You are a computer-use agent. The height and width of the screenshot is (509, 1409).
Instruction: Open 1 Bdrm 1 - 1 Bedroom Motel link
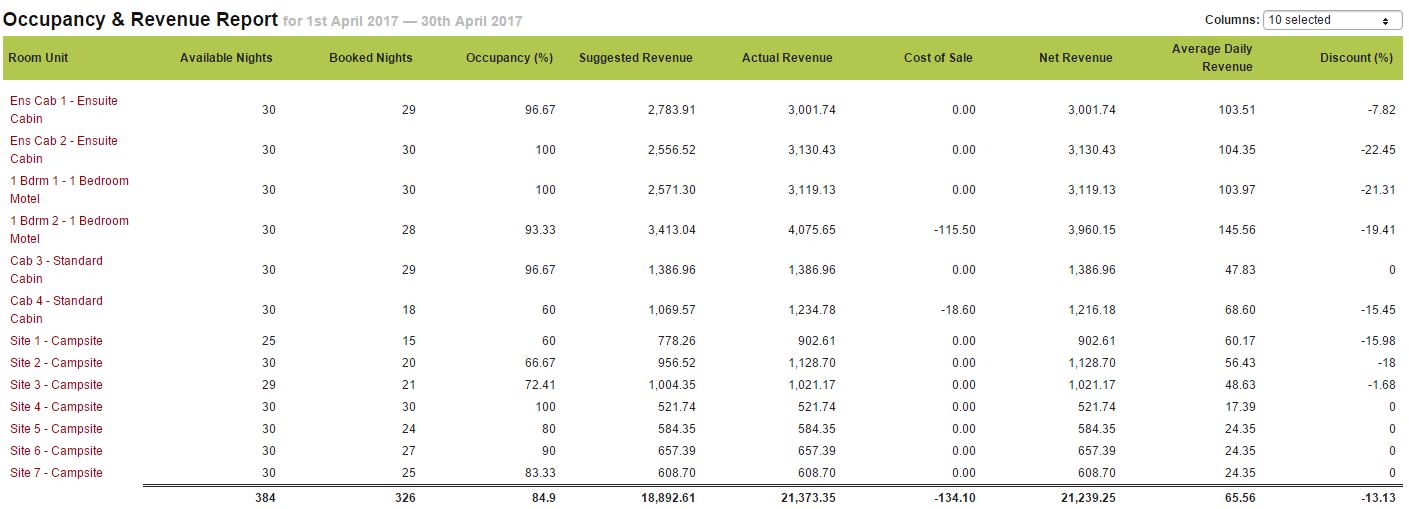click(x=69, y=190)
